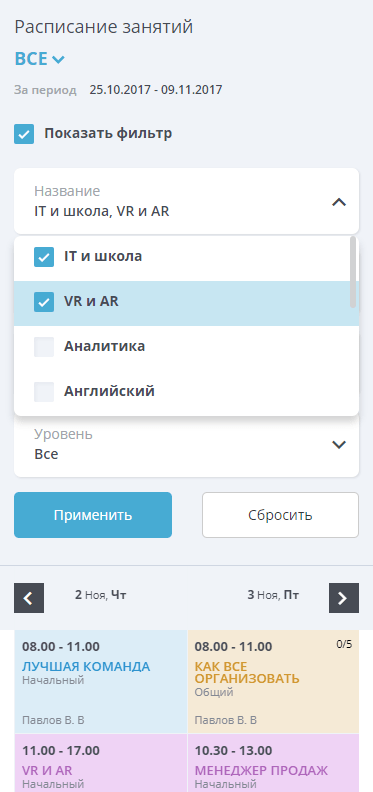
Task: Open the Уровень dropdown field
Action: pos(186,446)
